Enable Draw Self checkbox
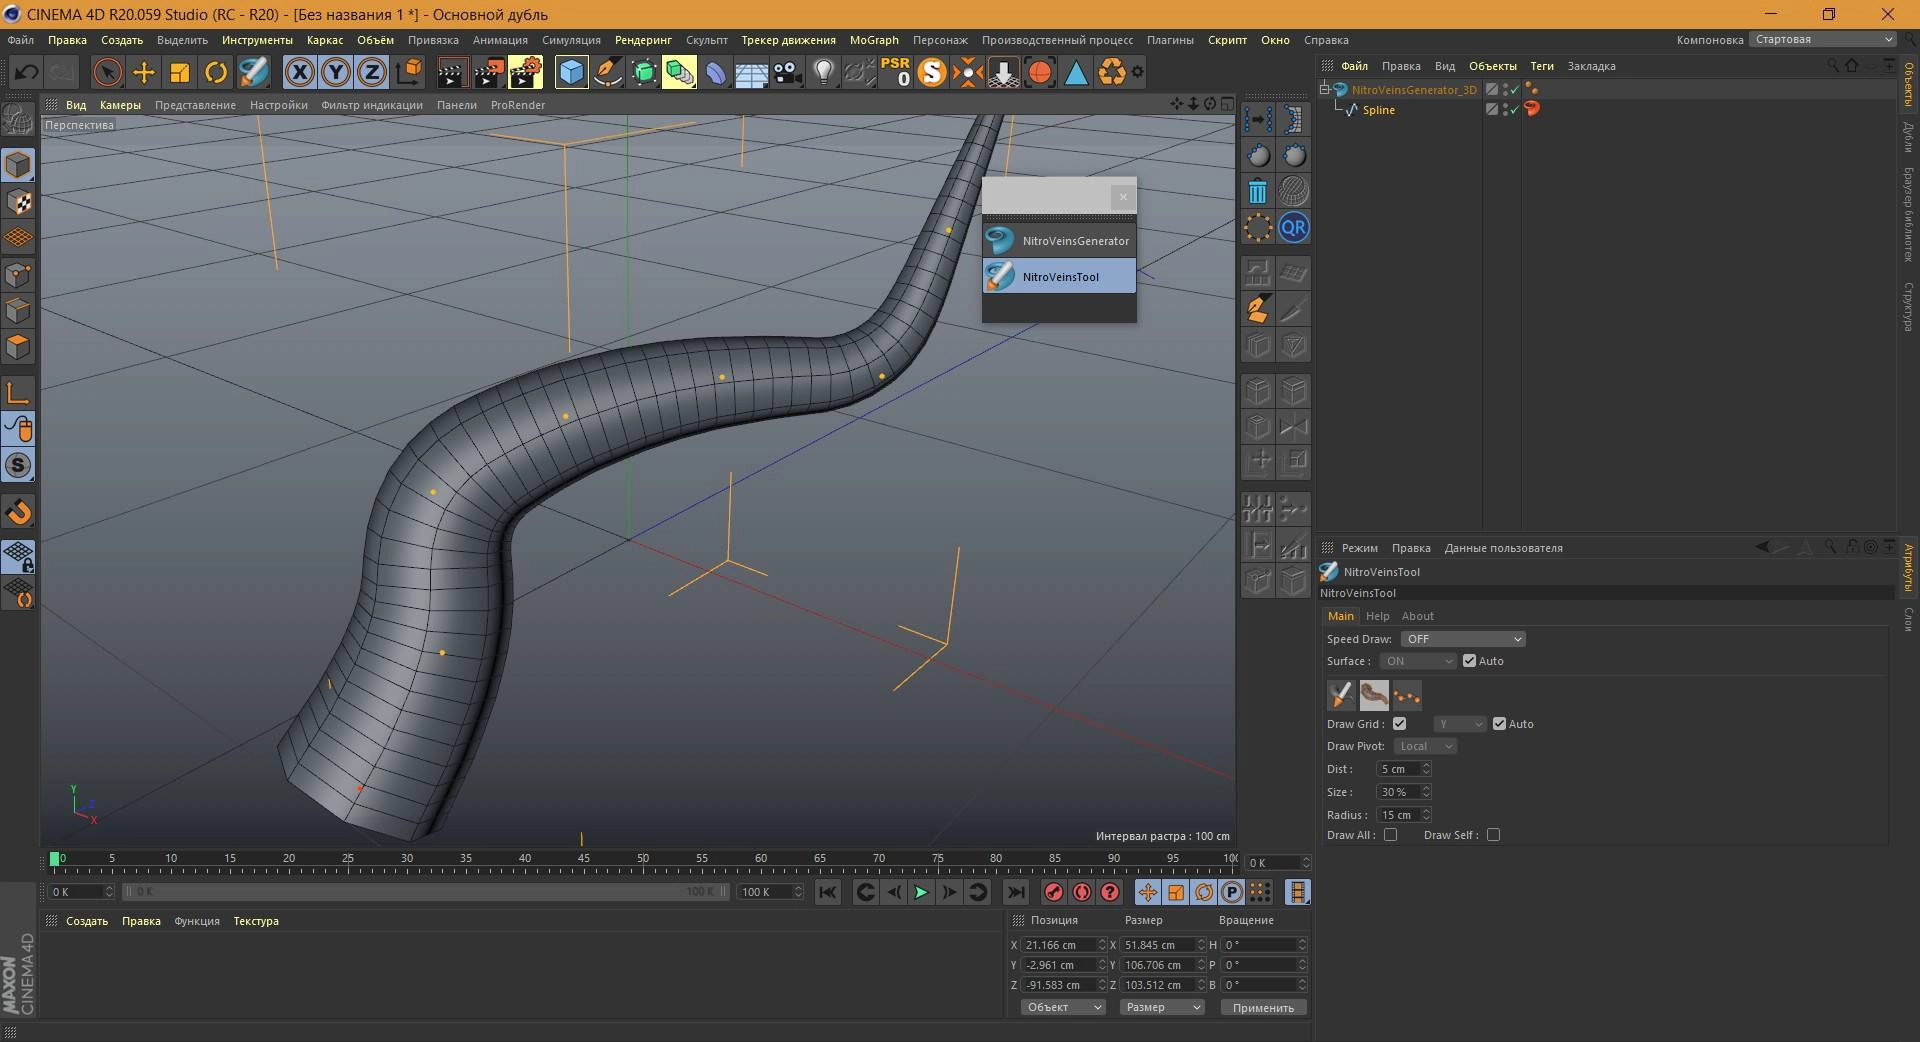Image resolution: width=1920 pixels, height=1042 pixels. pos(1493,835)
